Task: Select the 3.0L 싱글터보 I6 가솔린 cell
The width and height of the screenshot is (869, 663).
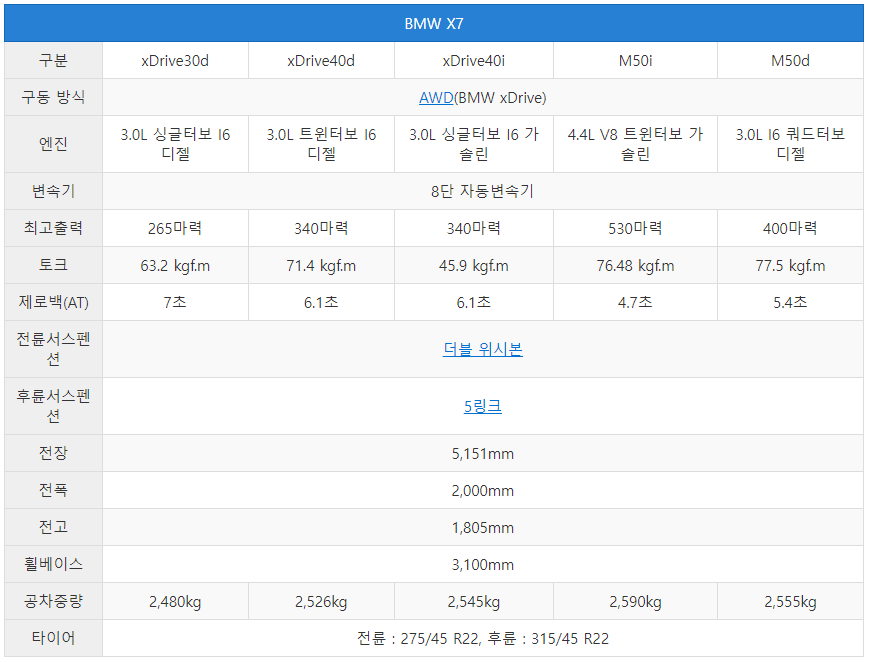Action: [473, 144]
